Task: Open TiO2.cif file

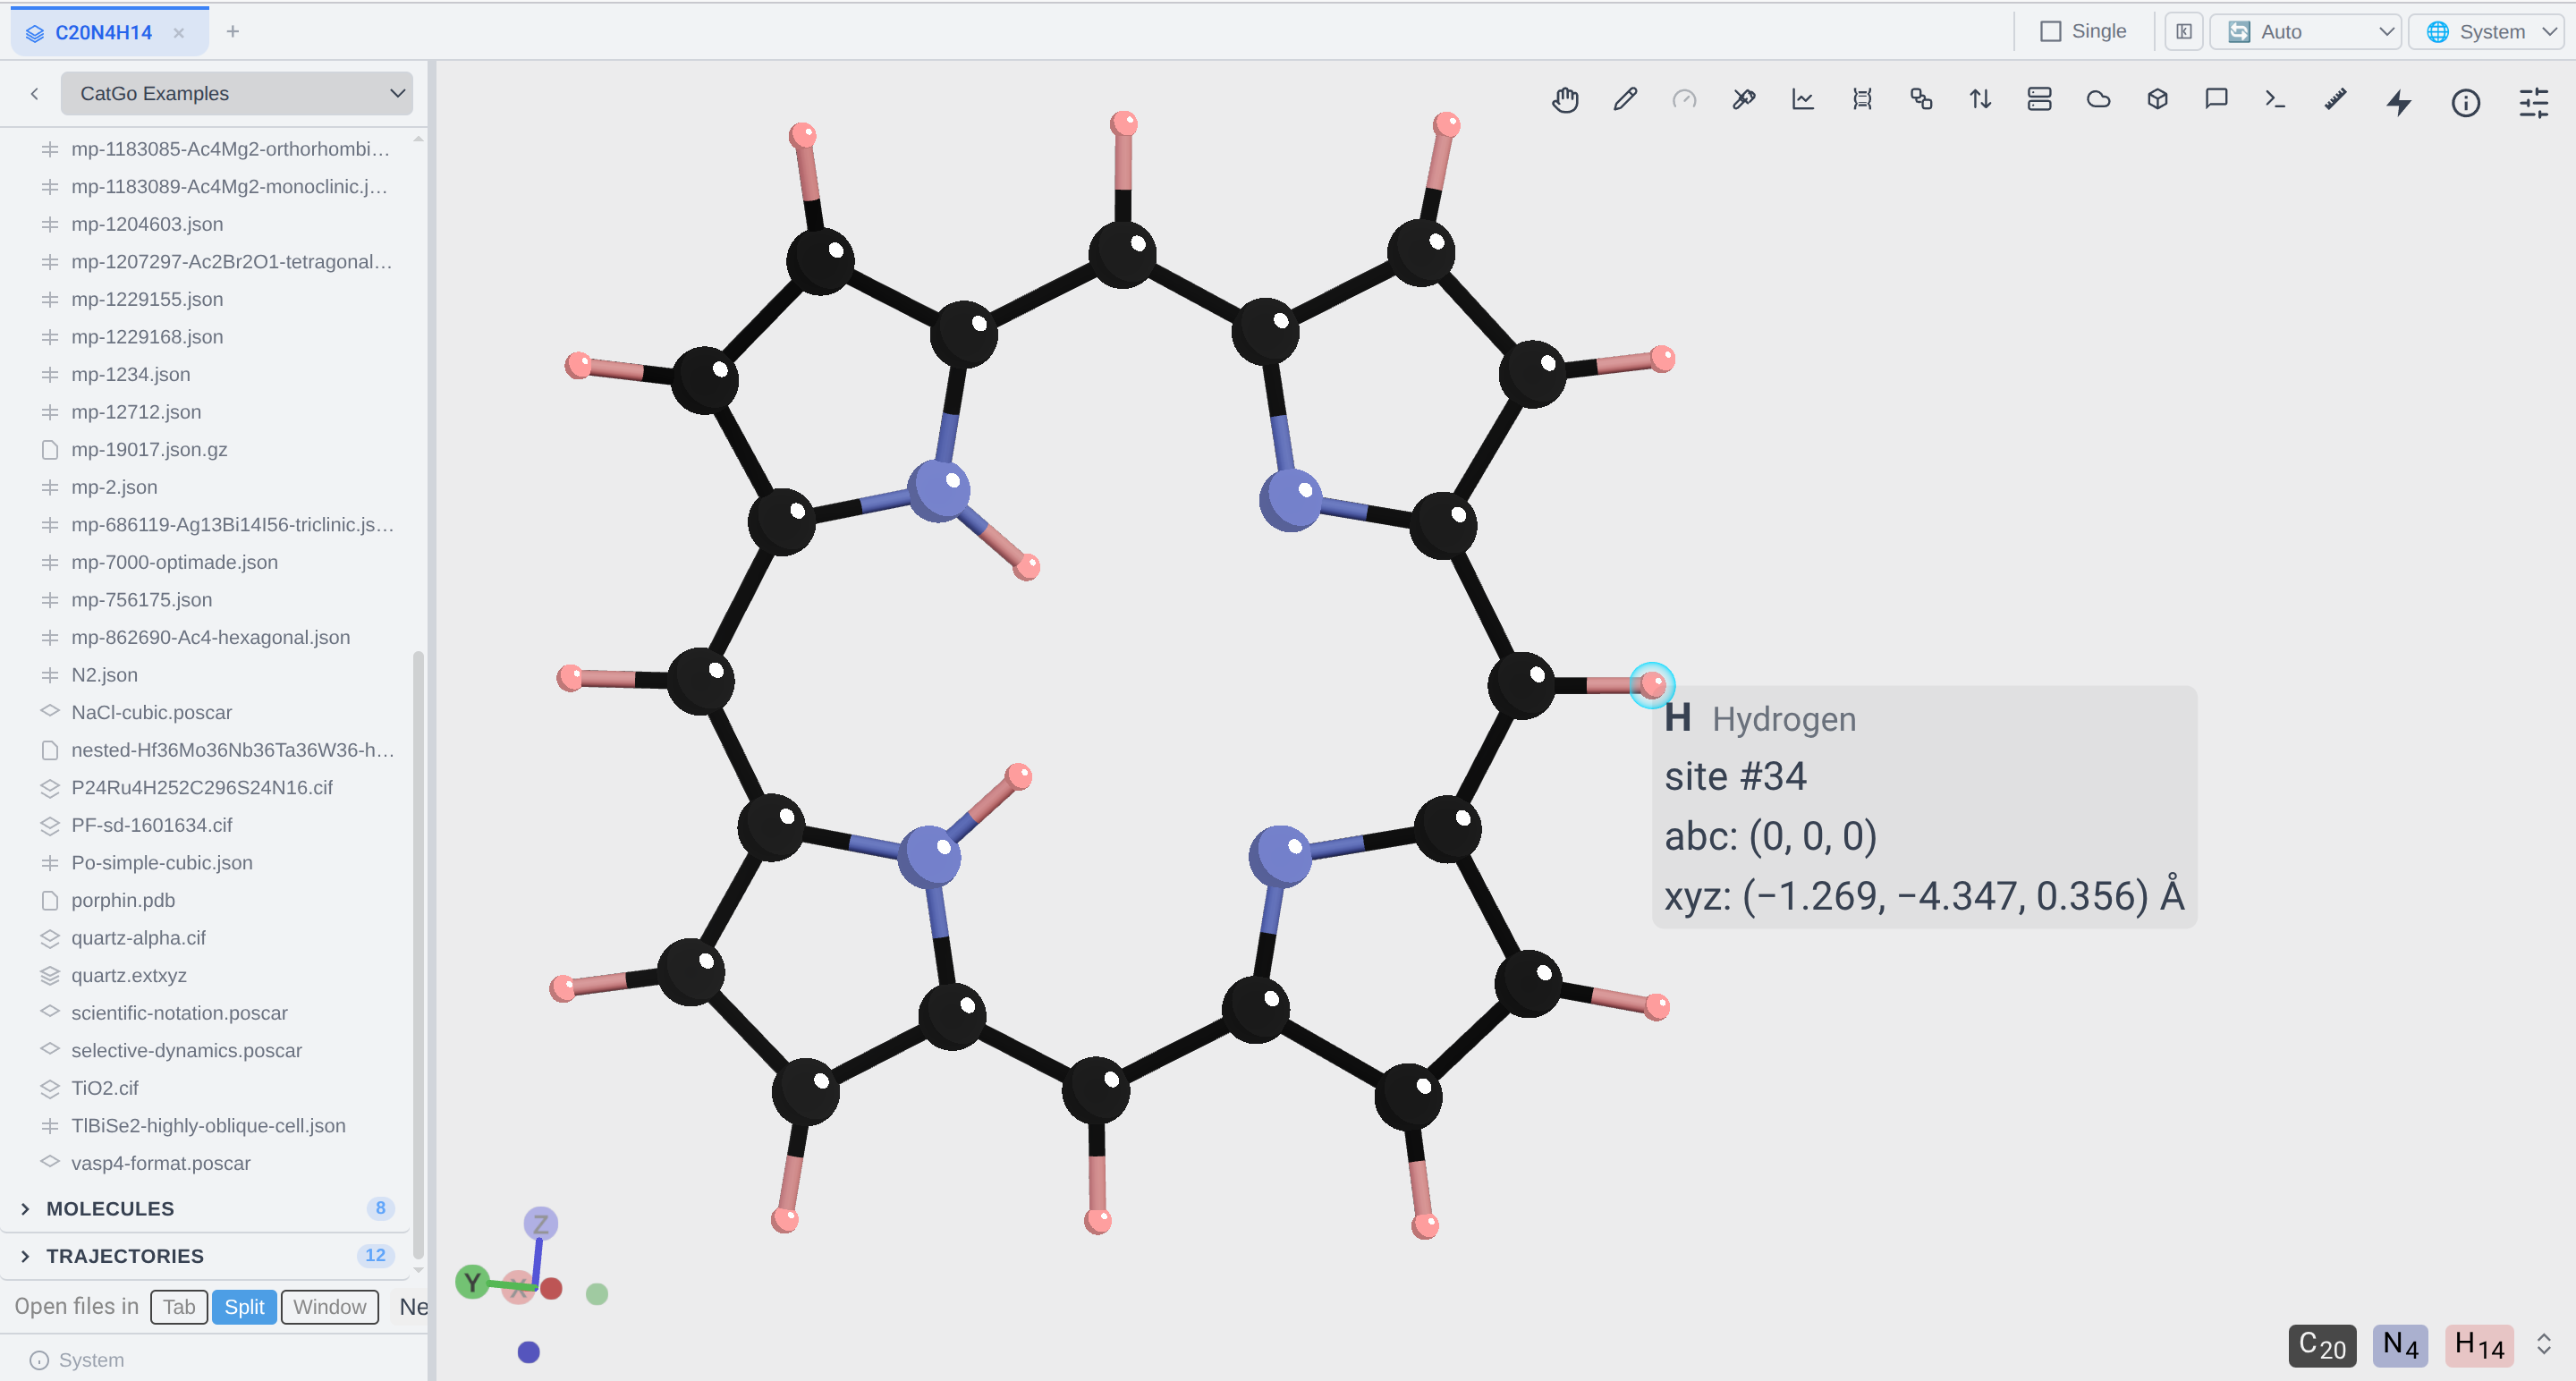Action: pyautogui.click(x=105, y=1088)
